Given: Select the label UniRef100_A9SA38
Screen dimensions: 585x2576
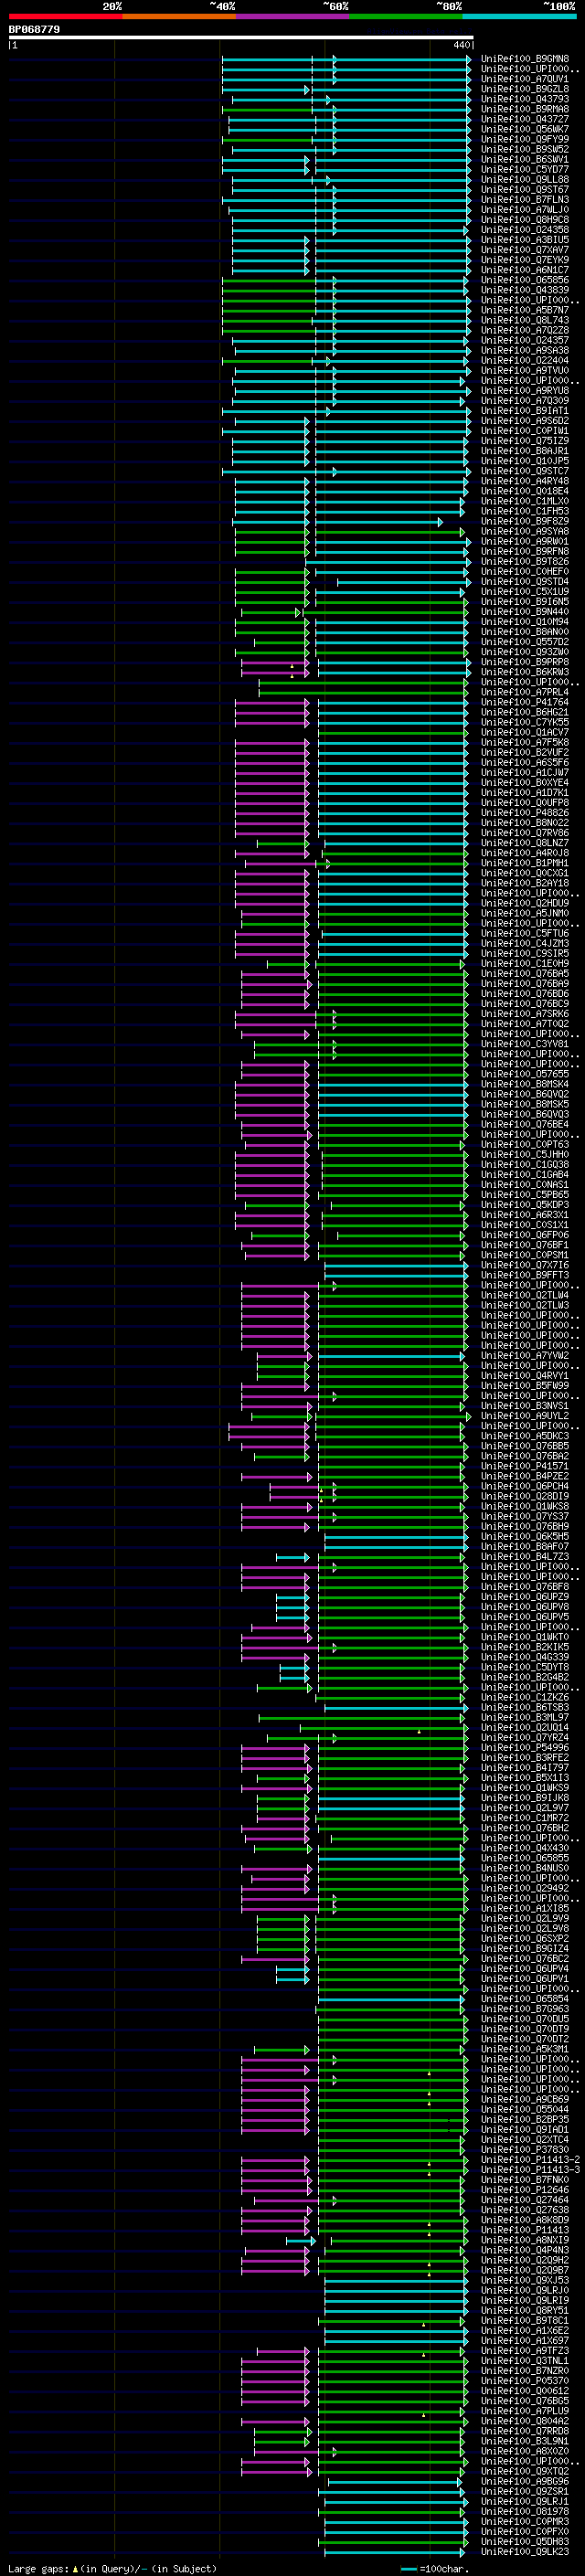Looking at the screenshot, I should point(525,351).
